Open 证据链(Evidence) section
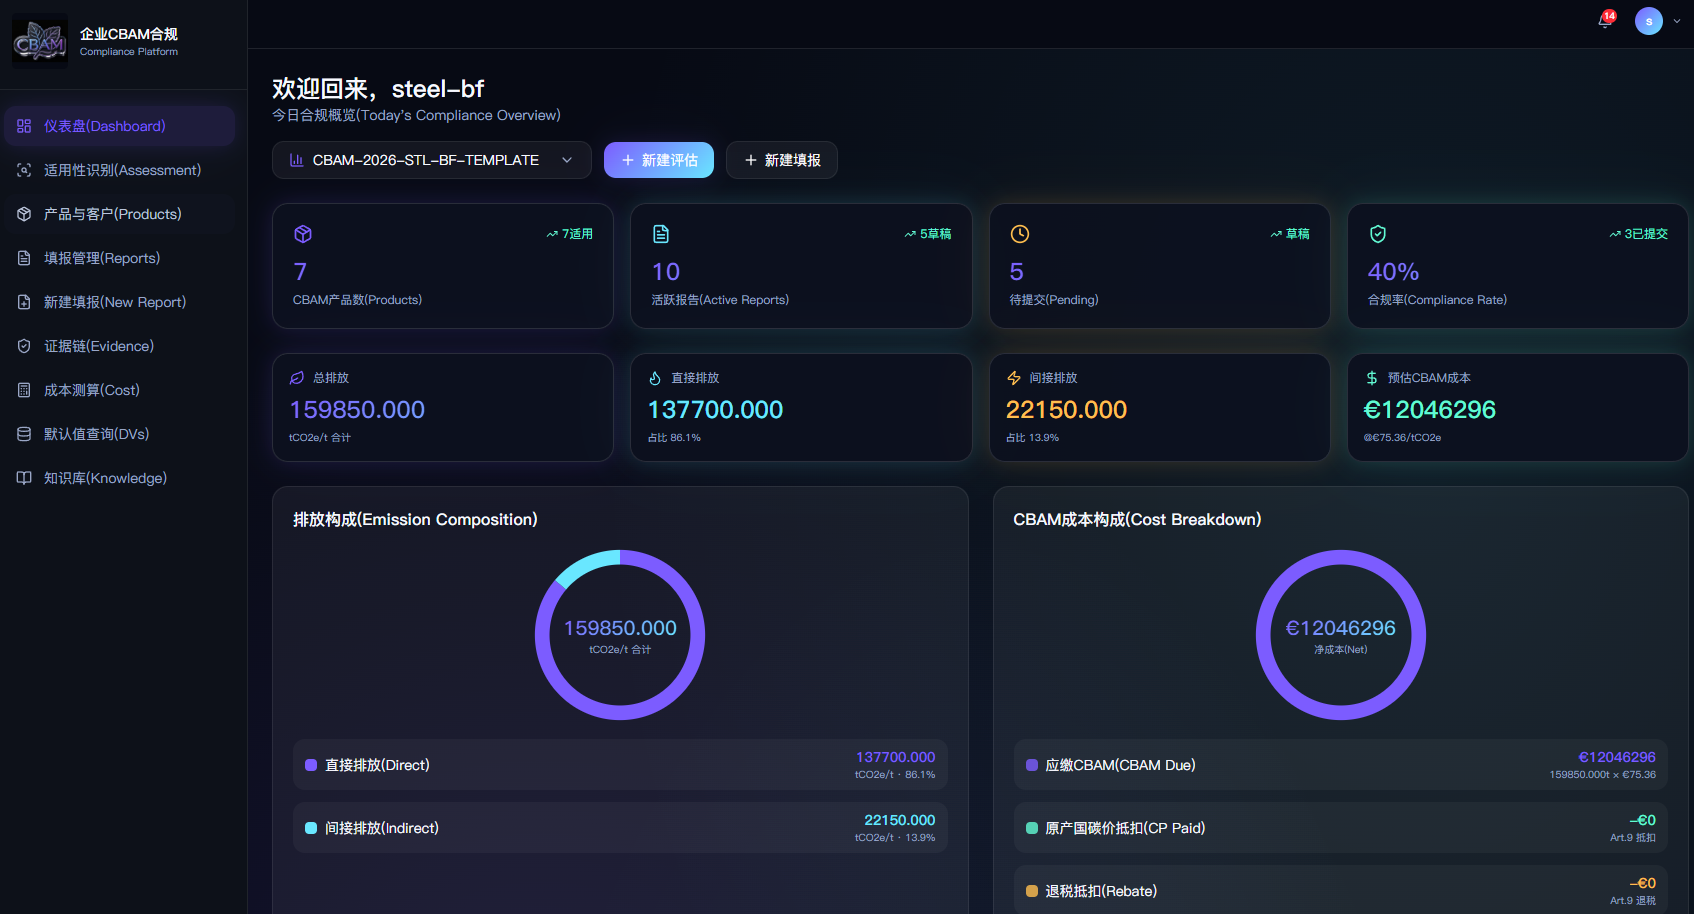Viewport: 1694px width, 914px height. [119, 346]
